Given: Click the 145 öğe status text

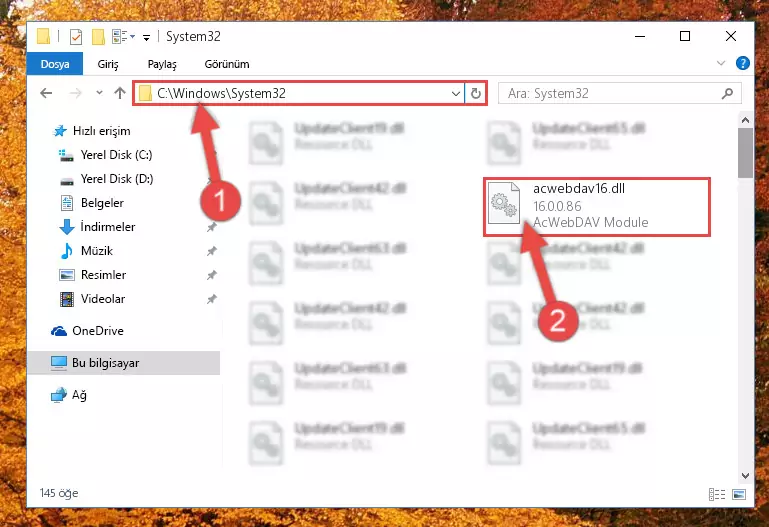Looking at the screenshot, I should (59, 493).
